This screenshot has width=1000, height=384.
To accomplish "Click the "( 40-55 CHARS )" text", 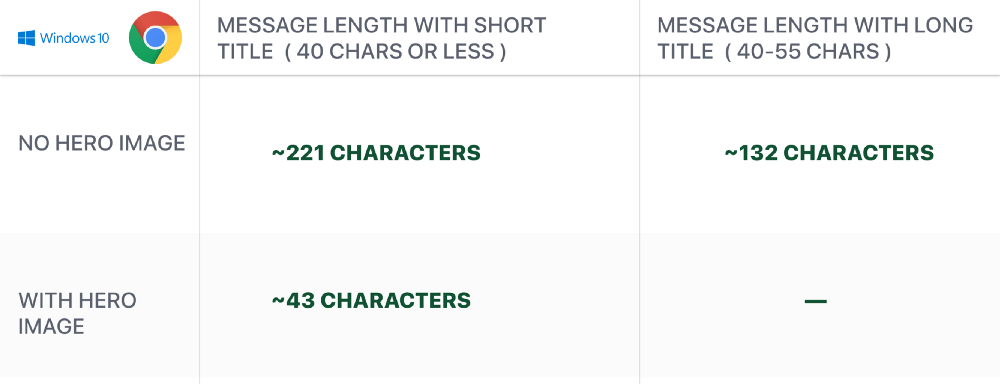I will pos(807,51).
